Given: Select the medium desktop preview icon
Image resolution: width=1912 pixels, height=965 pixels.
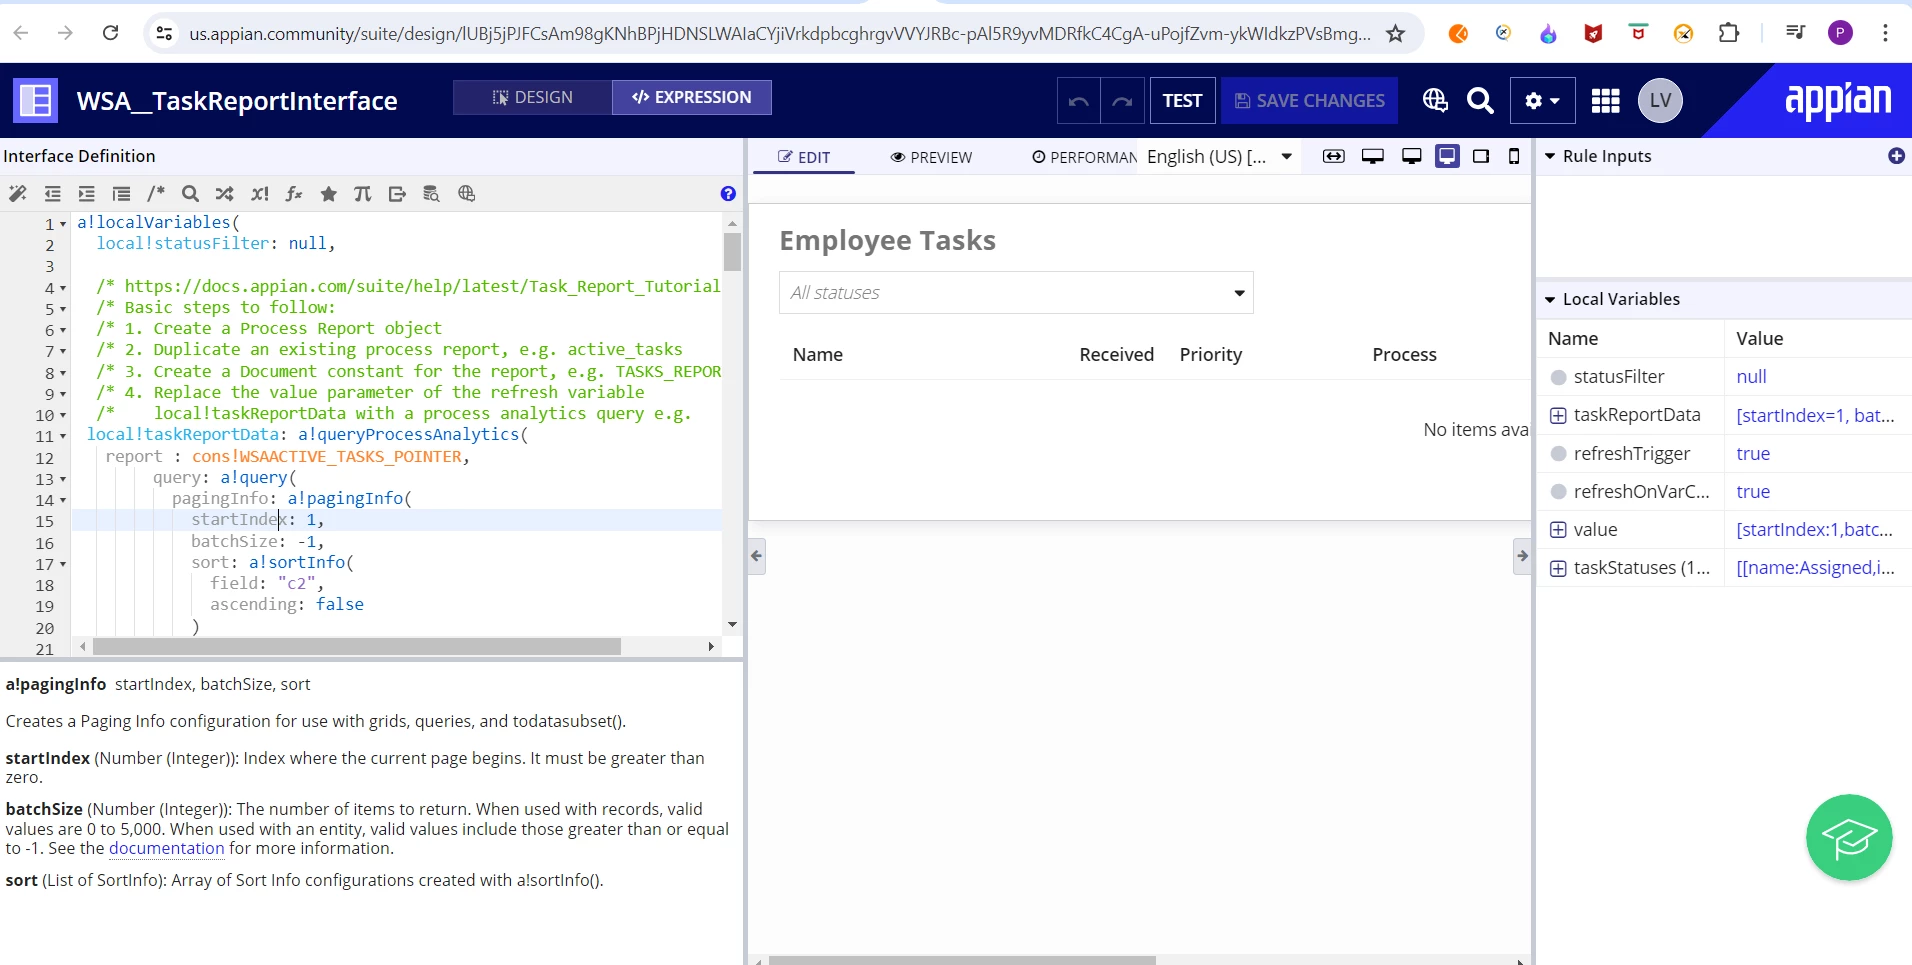Looking at the screenshot, I should pyautogui.click(x=1412, y=156).
